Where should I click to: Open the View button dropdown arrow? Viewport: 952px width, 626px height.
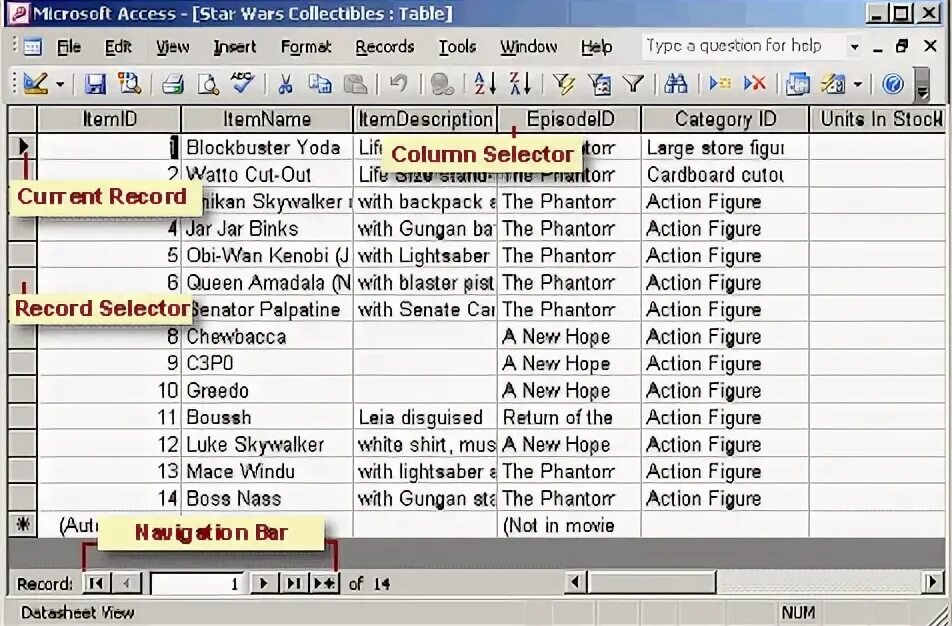(60, 84)
